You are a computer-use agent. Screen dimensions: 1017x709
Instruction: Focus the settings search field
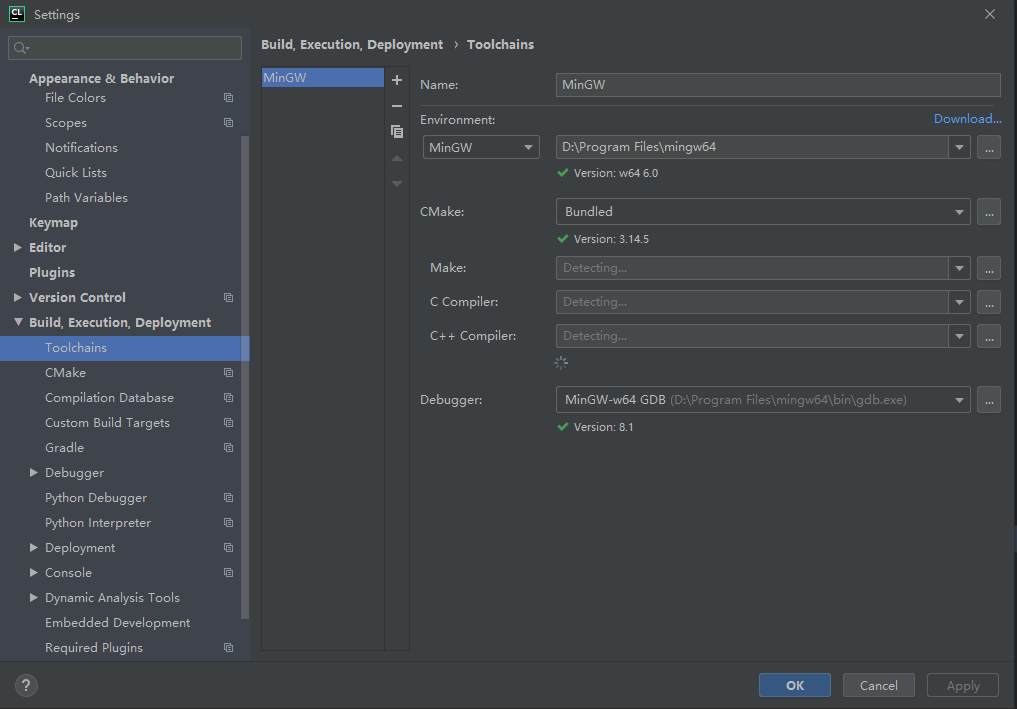[125, 48]
